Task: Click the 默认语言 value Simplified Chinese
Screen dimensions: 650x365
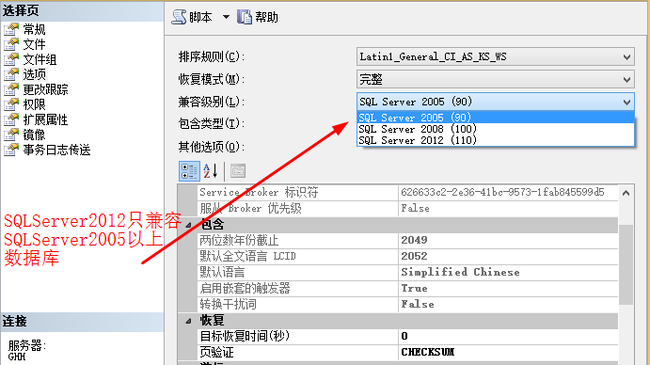Action: click(460, 272)
